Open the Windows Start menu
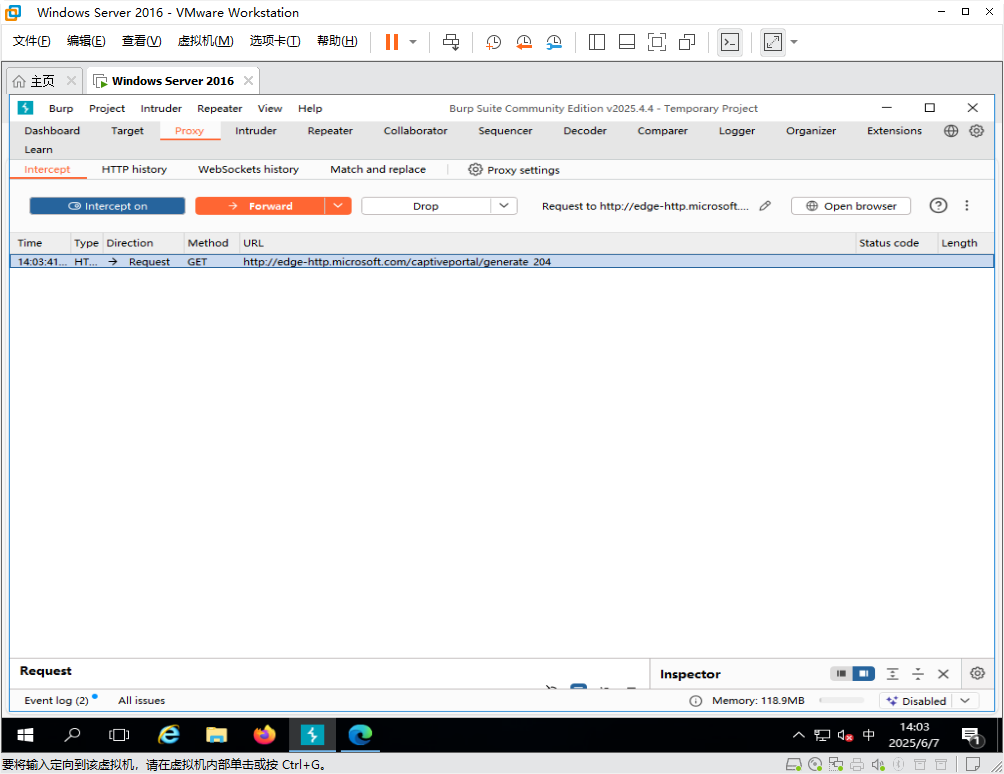The image size is (1004, 774). tap(25, 735)
